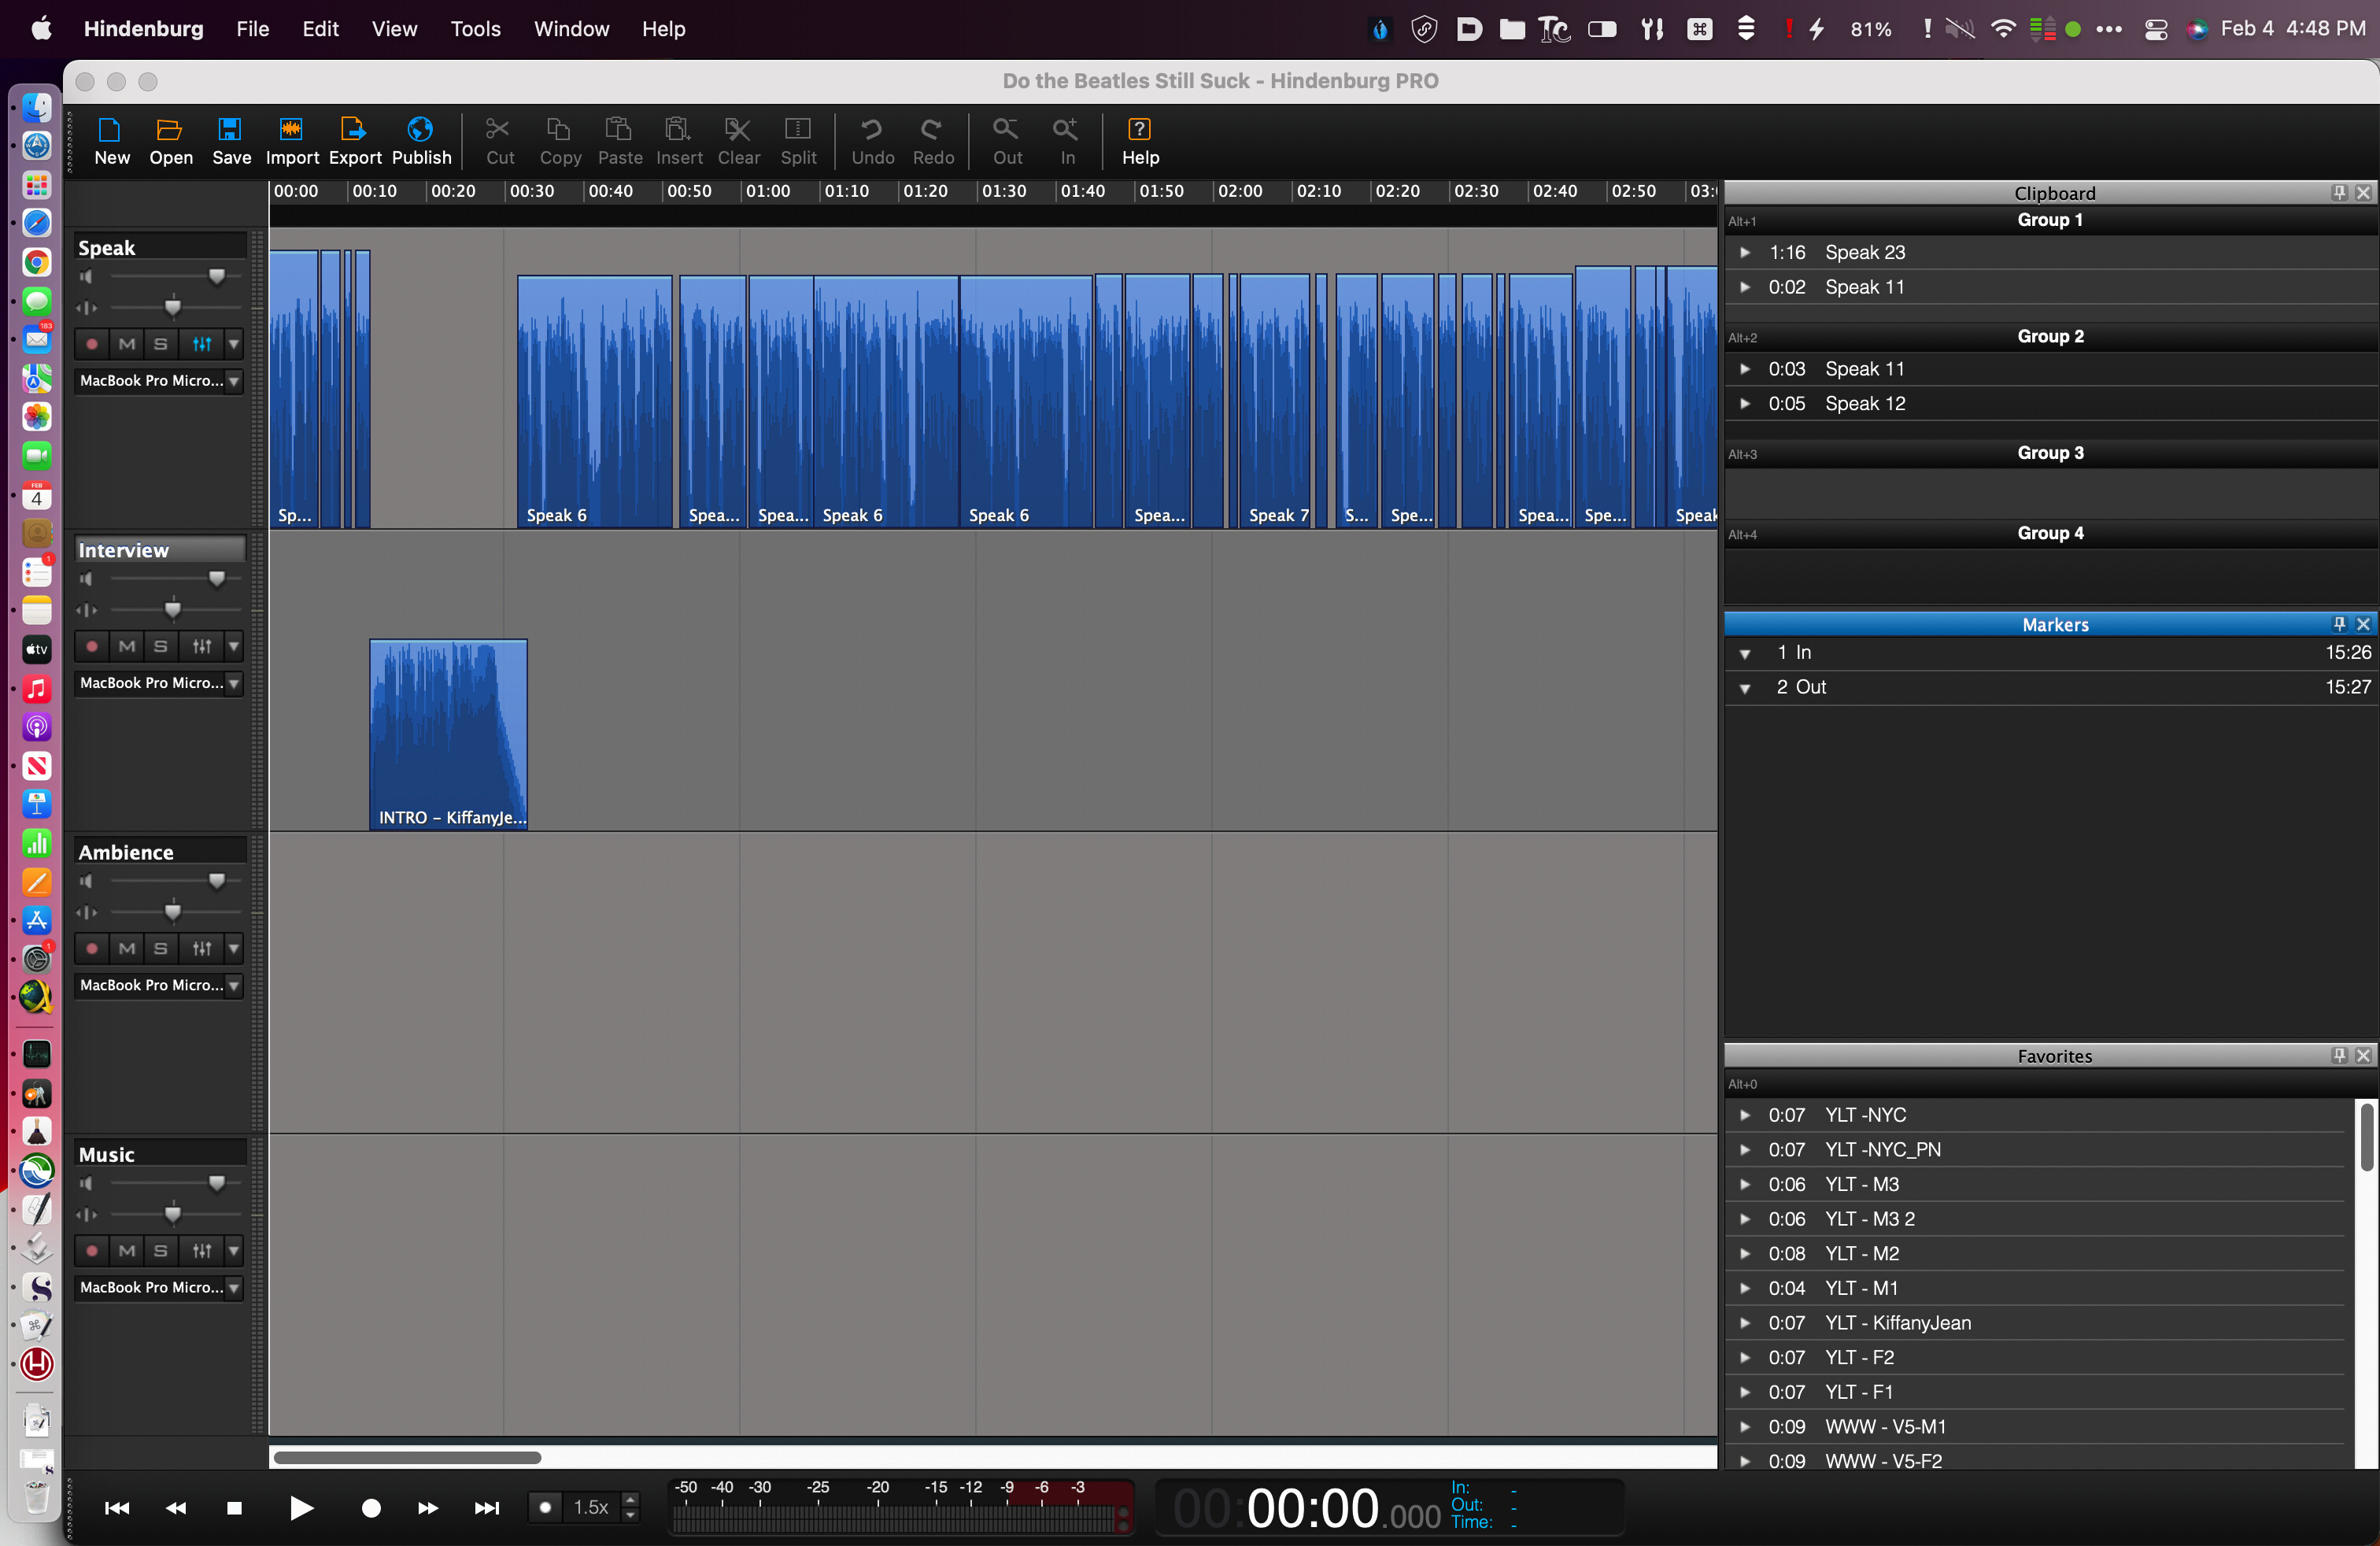Open a project with the Open icon
The image size is (2380, 1546).
(170, 141)
